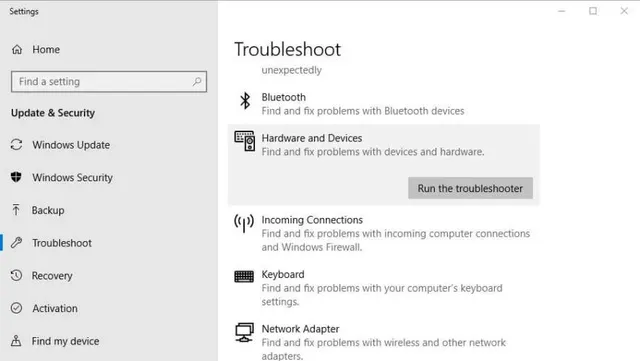Focus the Find a setting search box

click(109, 82)
